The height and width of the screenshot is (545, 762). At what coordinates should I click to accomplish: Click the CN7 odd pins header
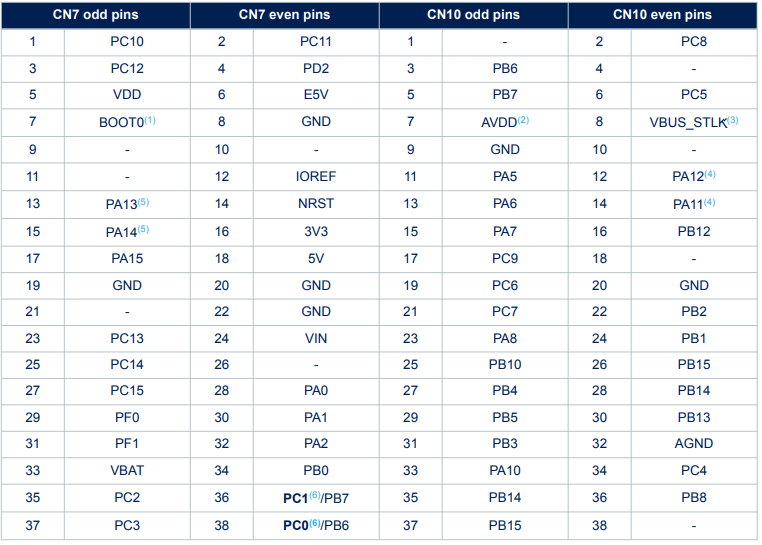pos(96,15)
